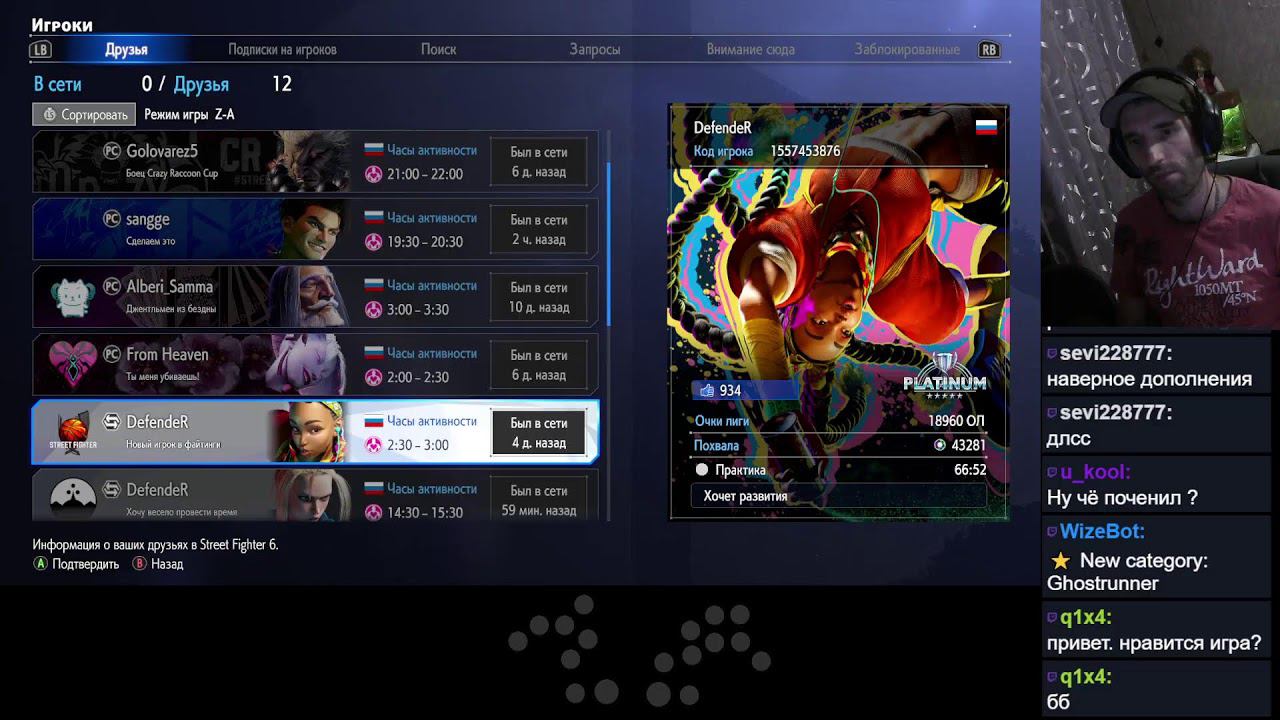The image size is (1280, 720).
Task: Click the Russian flag on DefendeR profile card
Action: click(986, 127)
